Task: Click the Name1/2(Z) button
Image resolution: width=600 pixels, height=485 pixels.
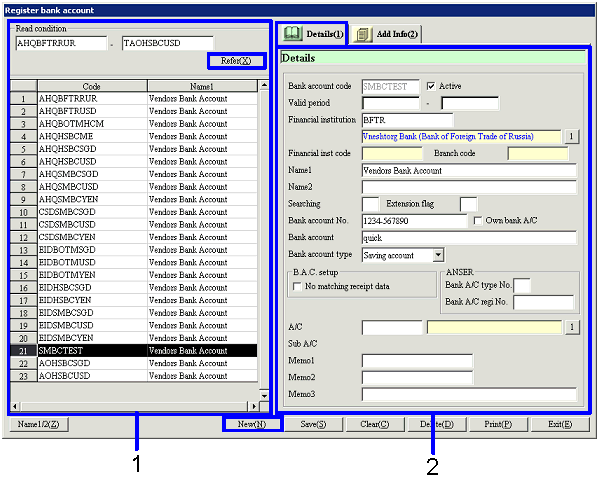Action: [x=38, y=424]
